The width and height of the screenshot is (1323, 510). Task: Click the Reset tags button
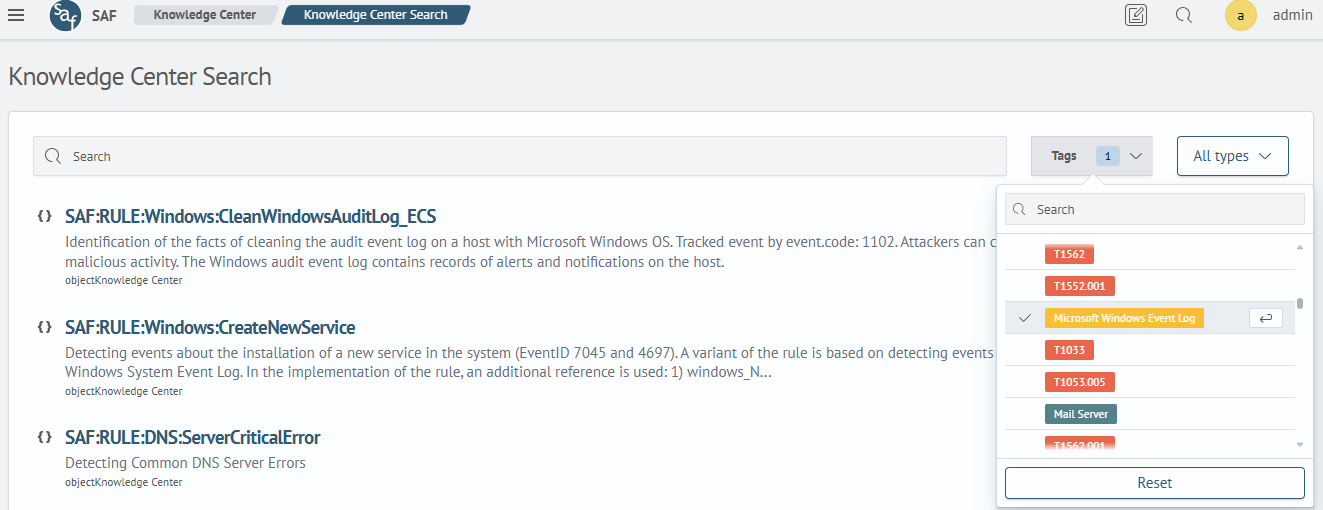tap(1155, 482)
